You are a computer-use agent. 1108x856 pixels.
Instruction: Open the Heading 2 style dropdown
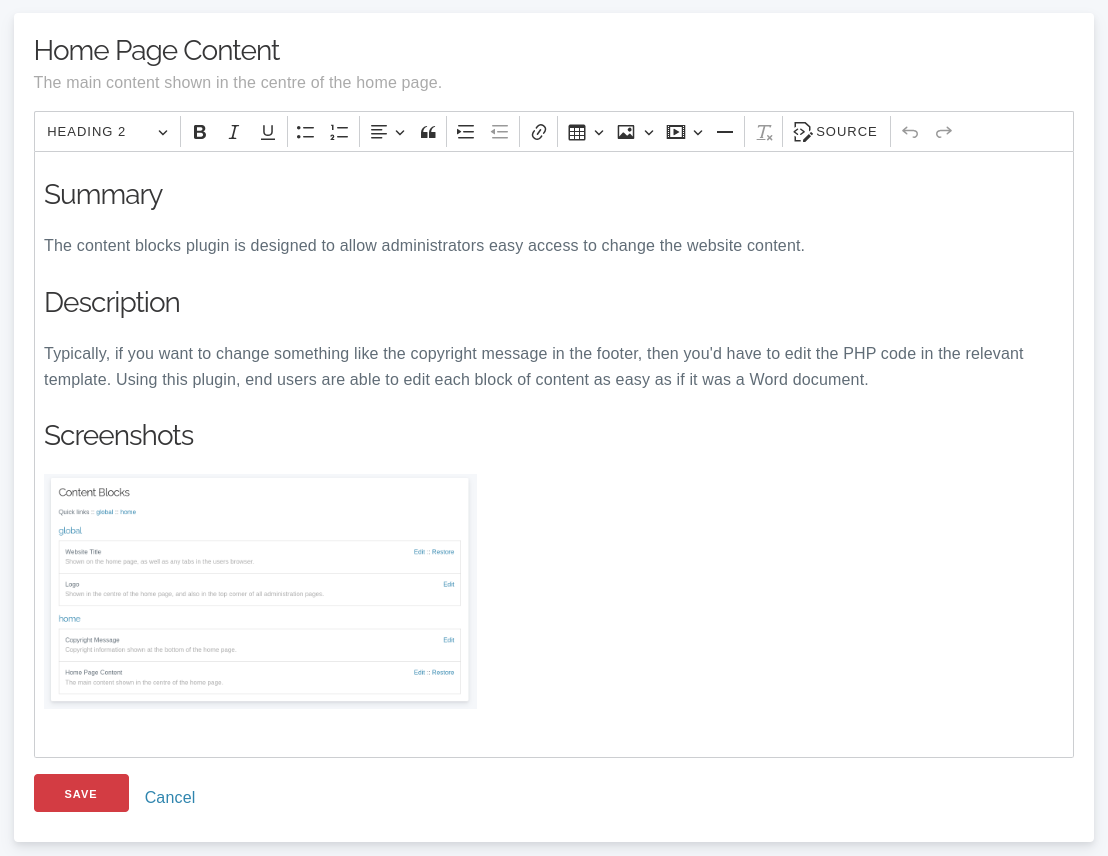[x=108, y=132]
